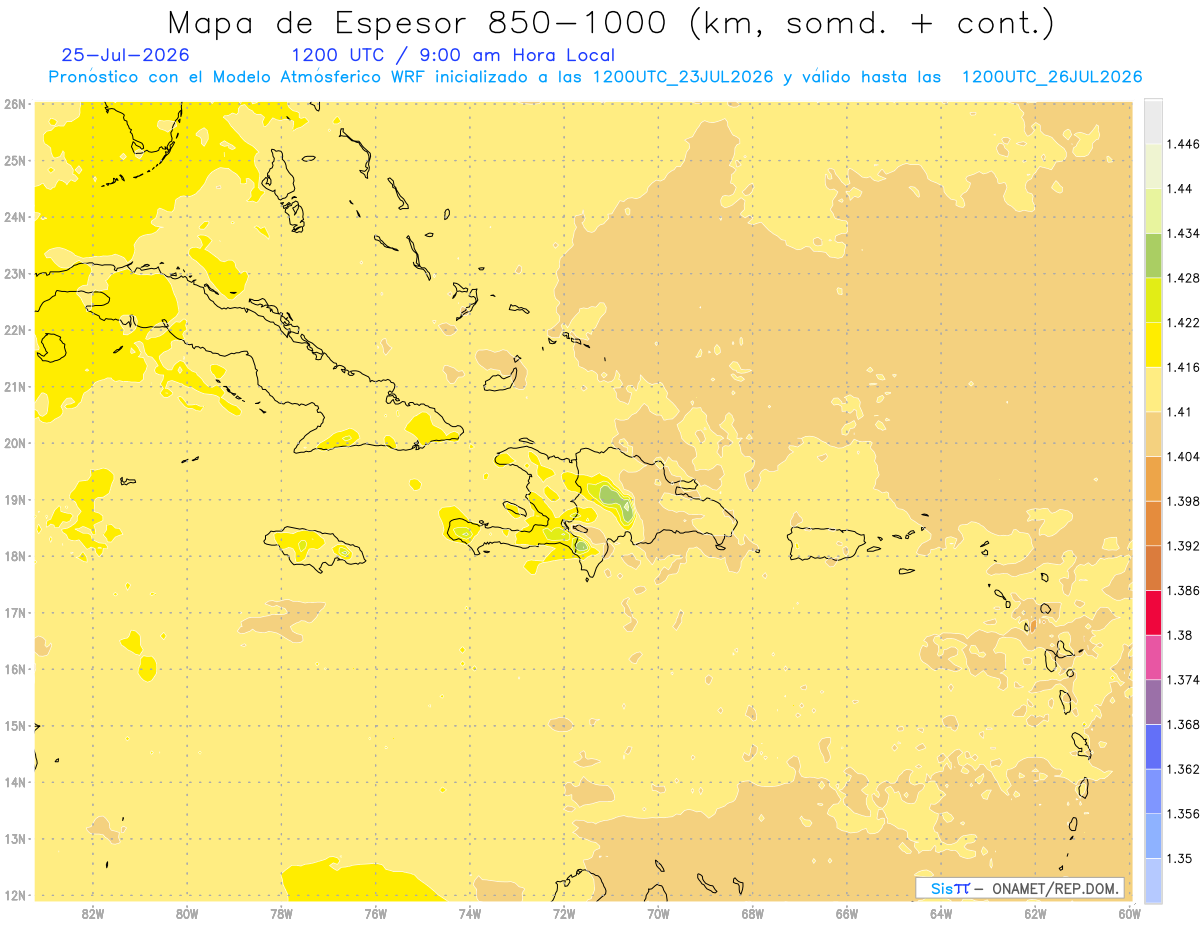Click the legend value 1.386
The height and width of the screenshot is (927, 1200).
point(1183,590)
